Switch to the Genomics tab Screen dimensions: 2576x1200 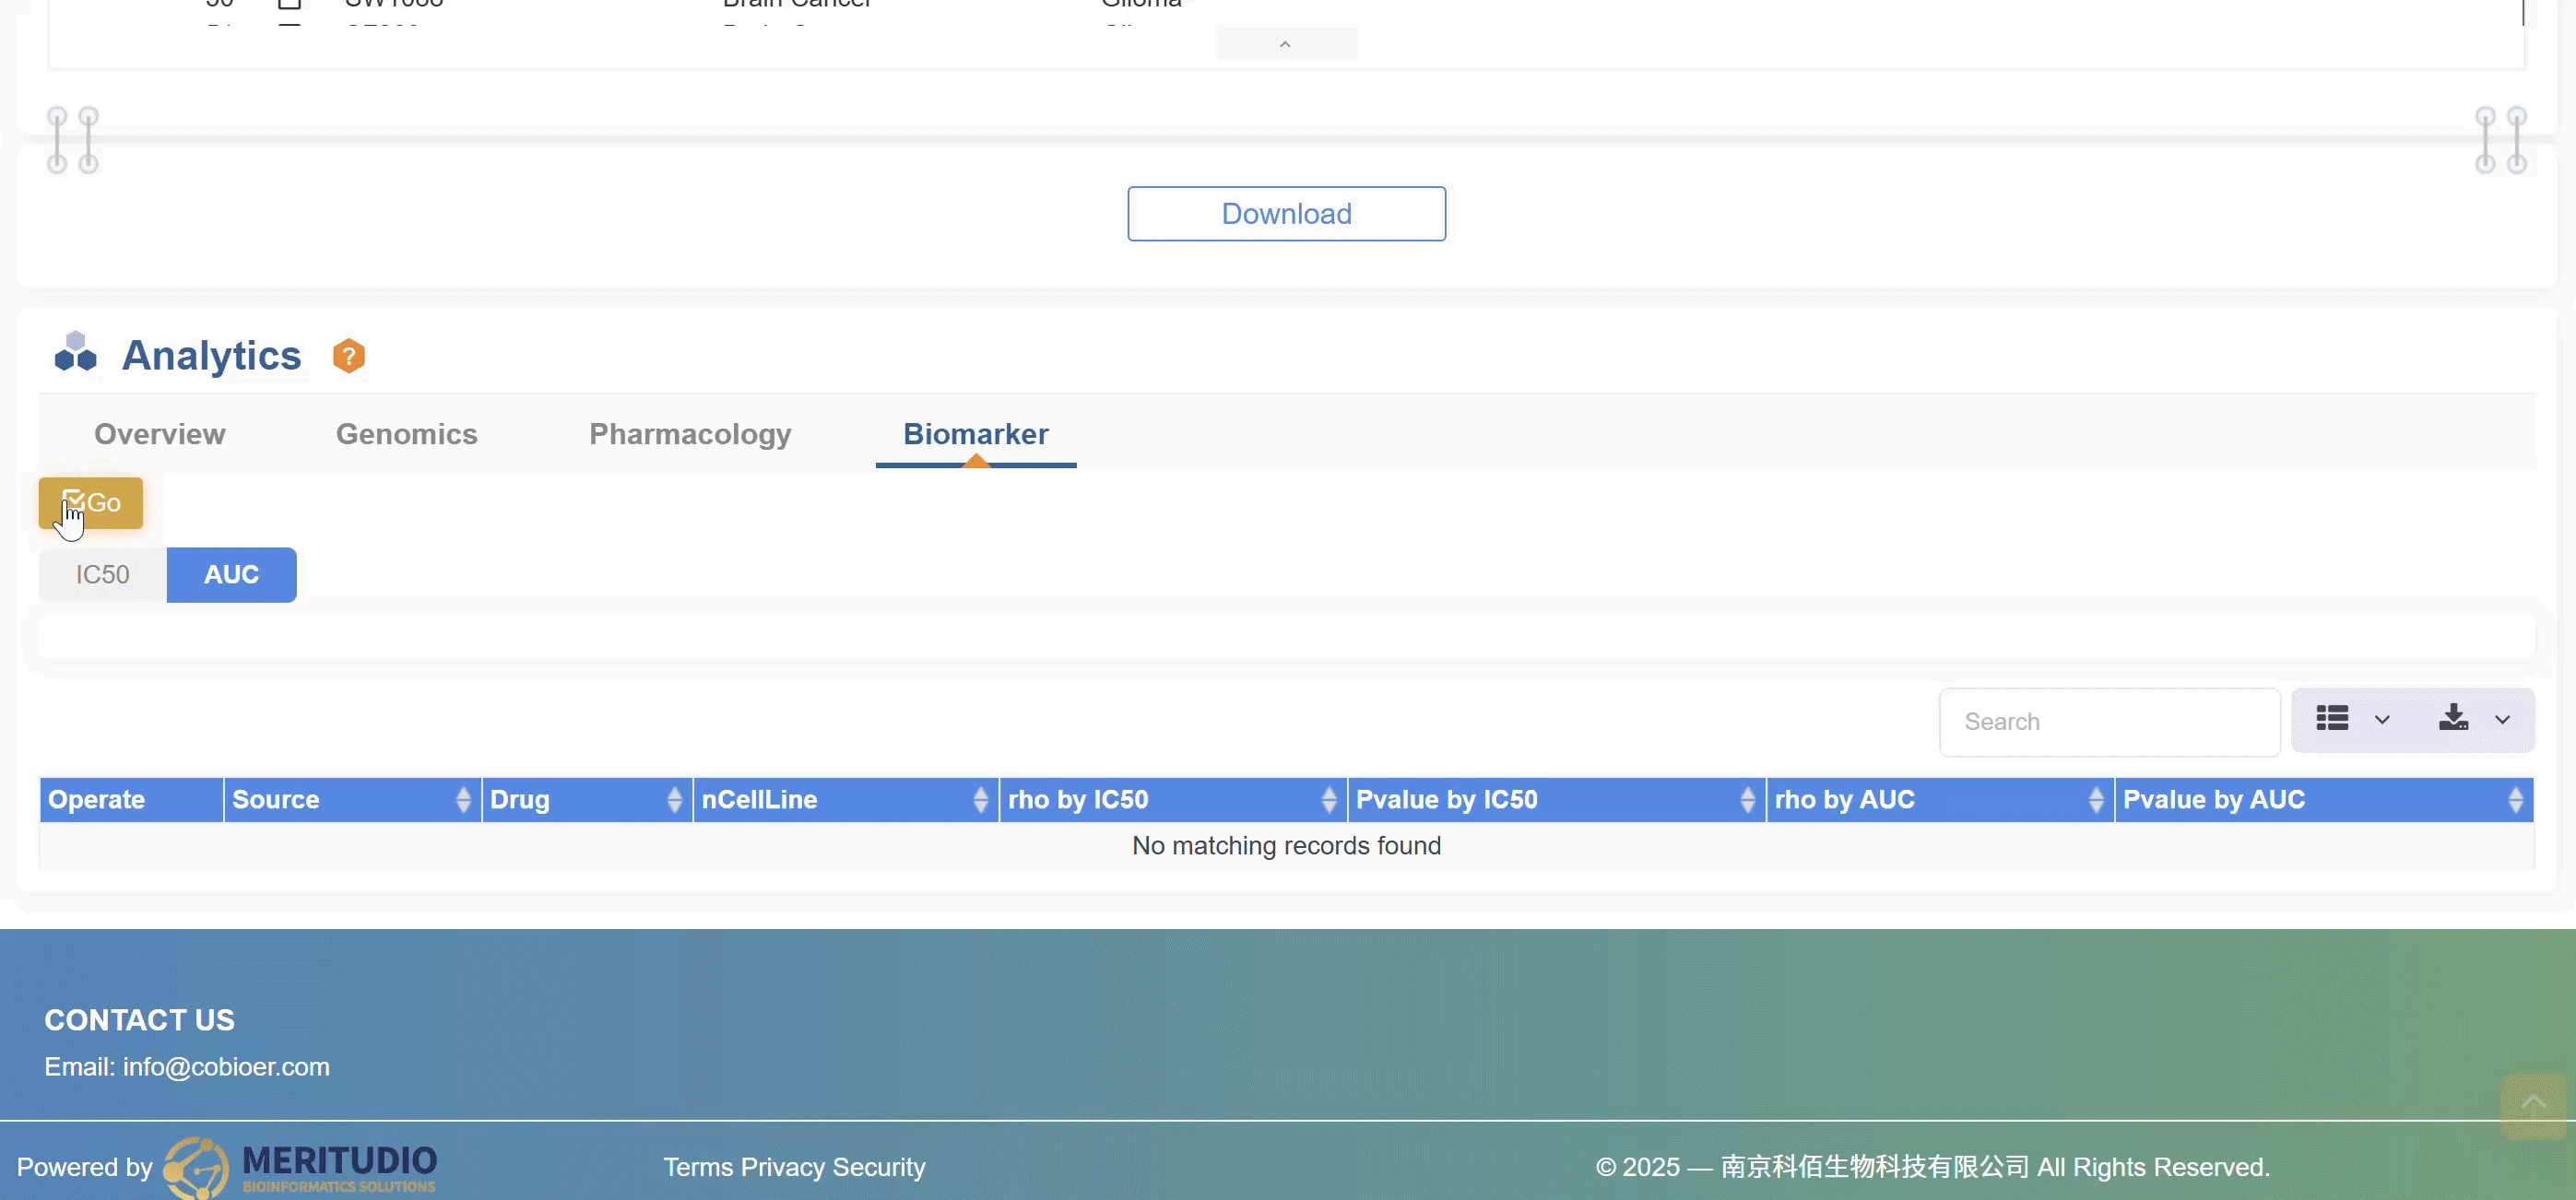406,434
